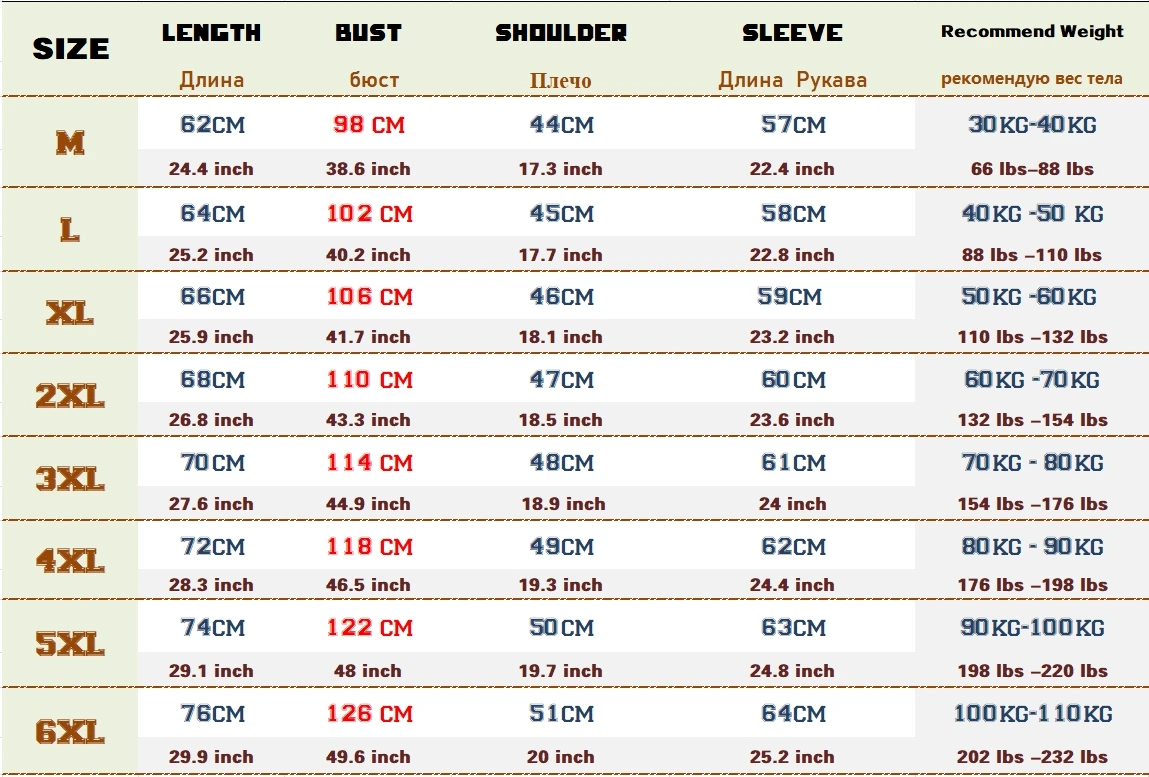
Task: Select the 126 CM bust value
Action: pyautogui.click(x=368, y=714)
